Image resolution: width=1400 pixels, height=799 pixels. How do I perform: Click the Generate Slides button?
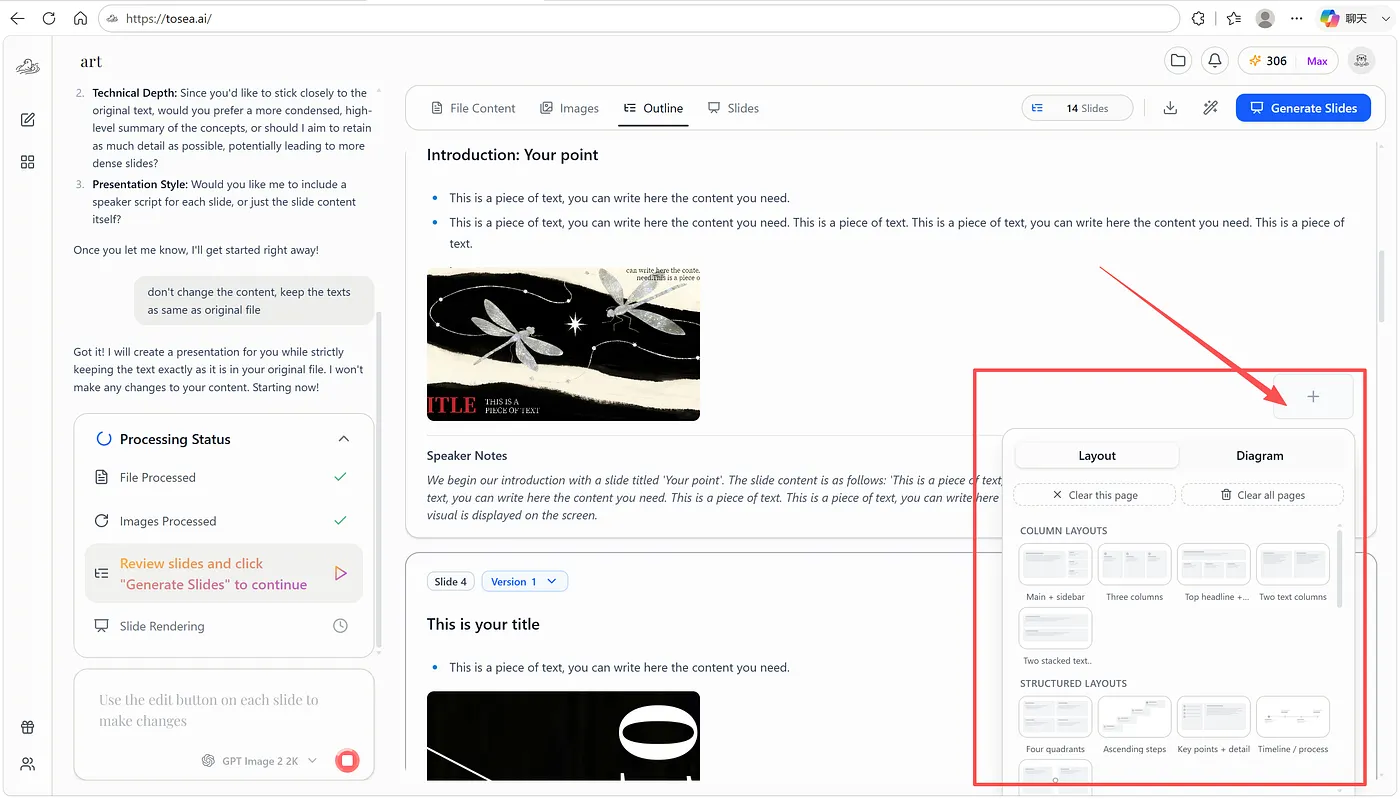(1302, 108)
